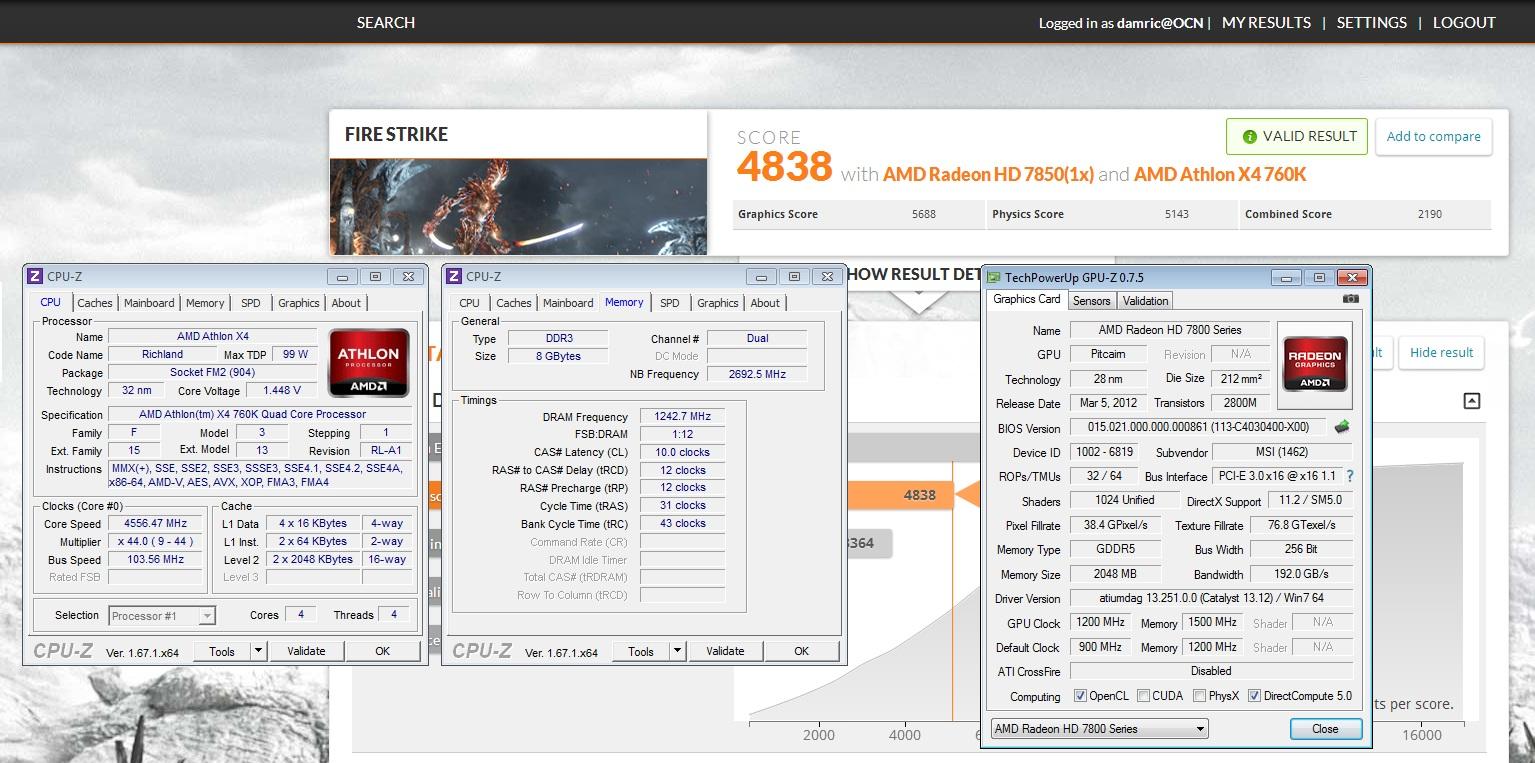This screenshot has height=763, width=1535.
Task: Toggle the DirectCompute 5.0 checkbox
Action: coord(1254,696)
